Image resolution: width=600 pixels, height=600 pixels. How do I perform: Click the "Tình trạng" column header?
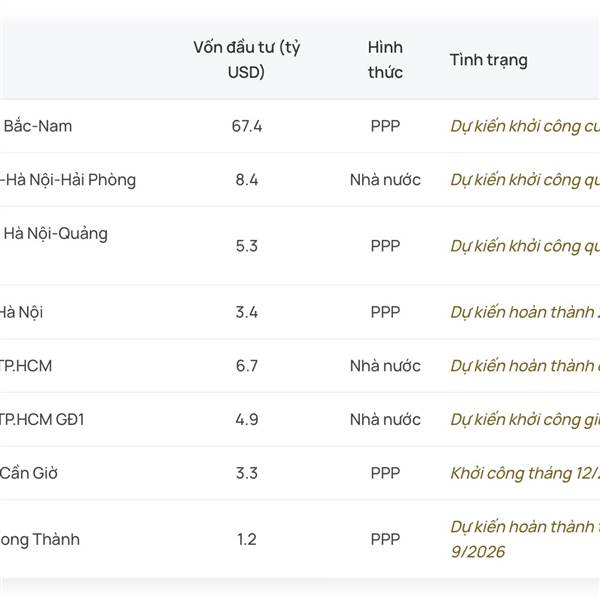tap(488, 59)
